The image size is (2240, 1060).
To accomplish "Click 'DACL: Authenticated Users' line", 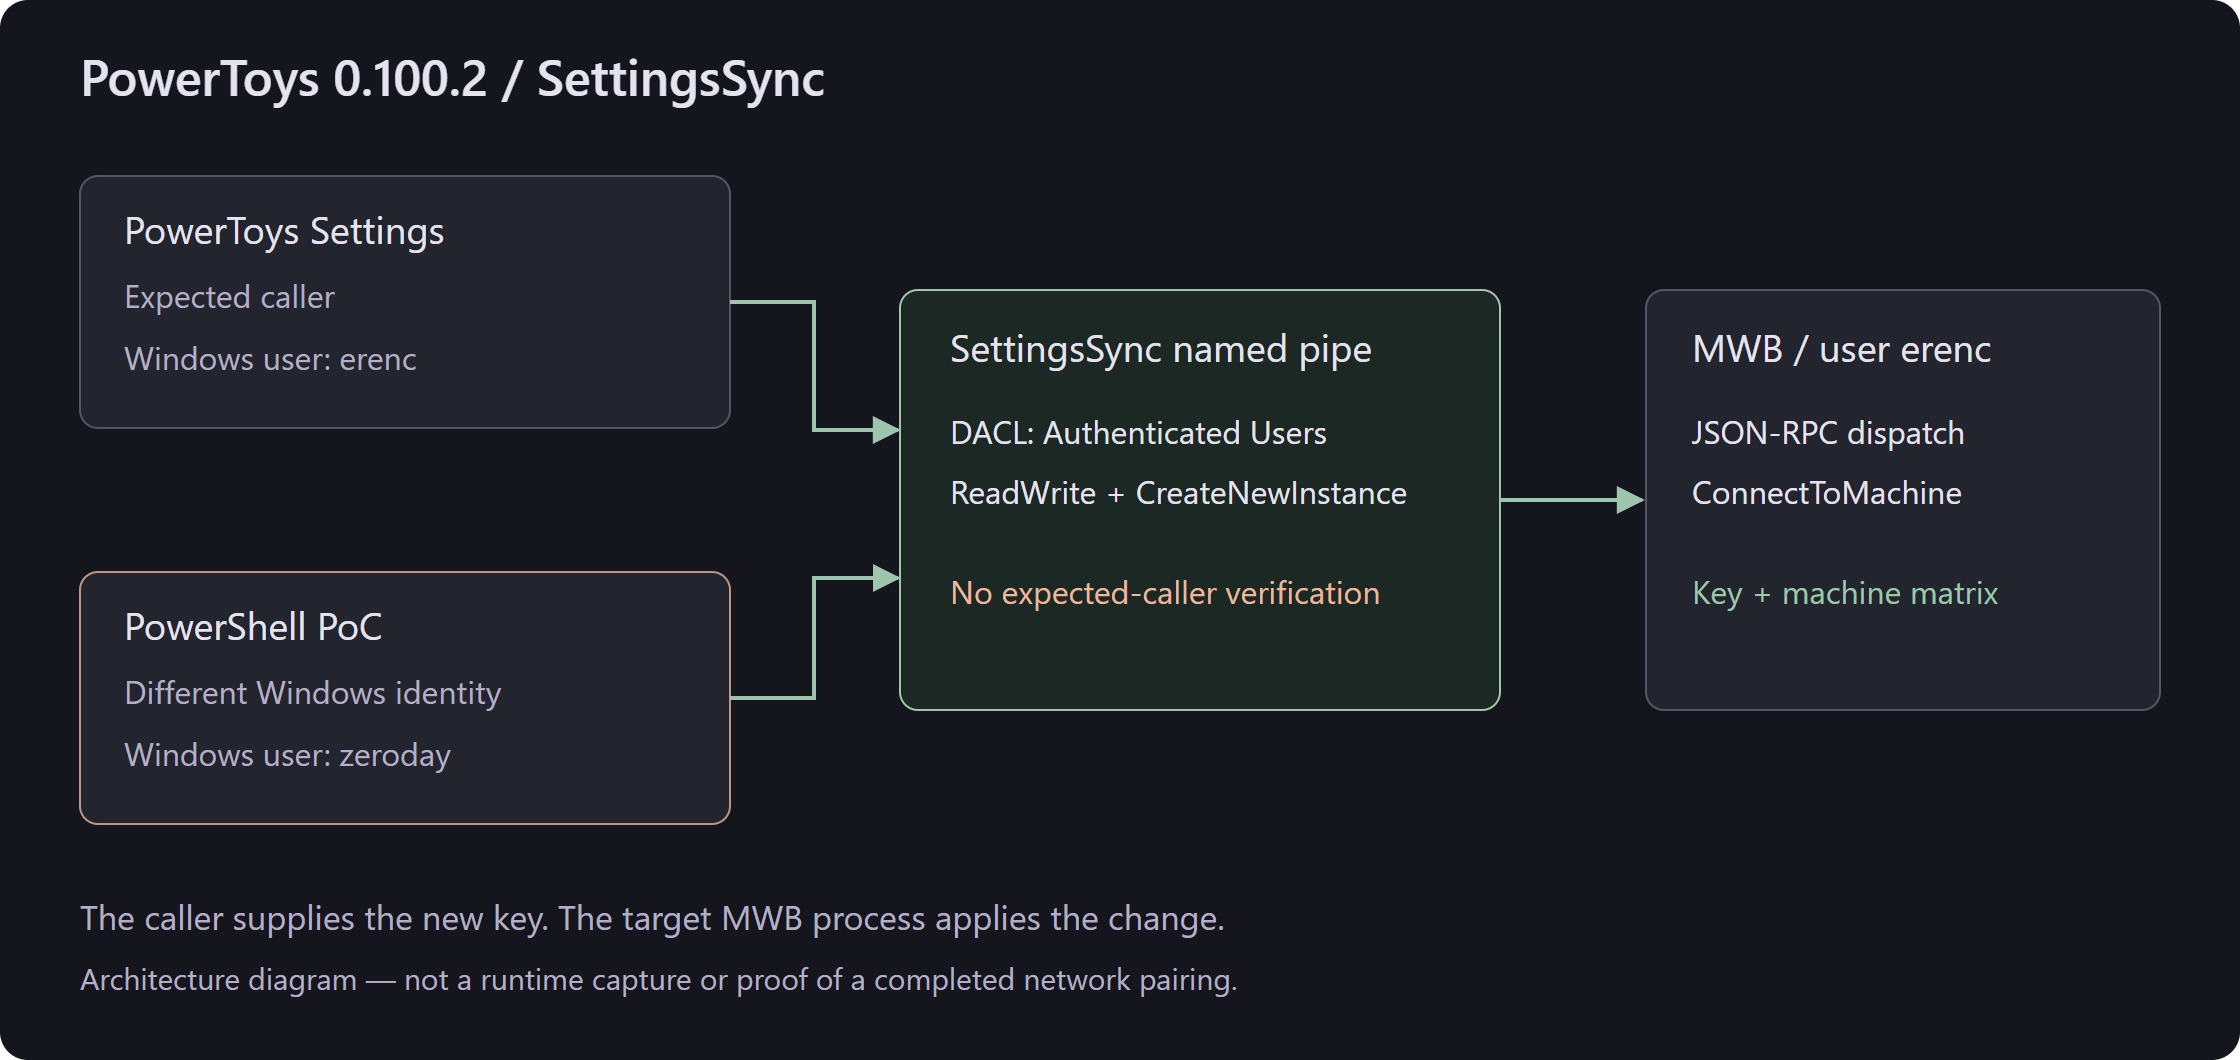I will click(x=1138, y=433).
